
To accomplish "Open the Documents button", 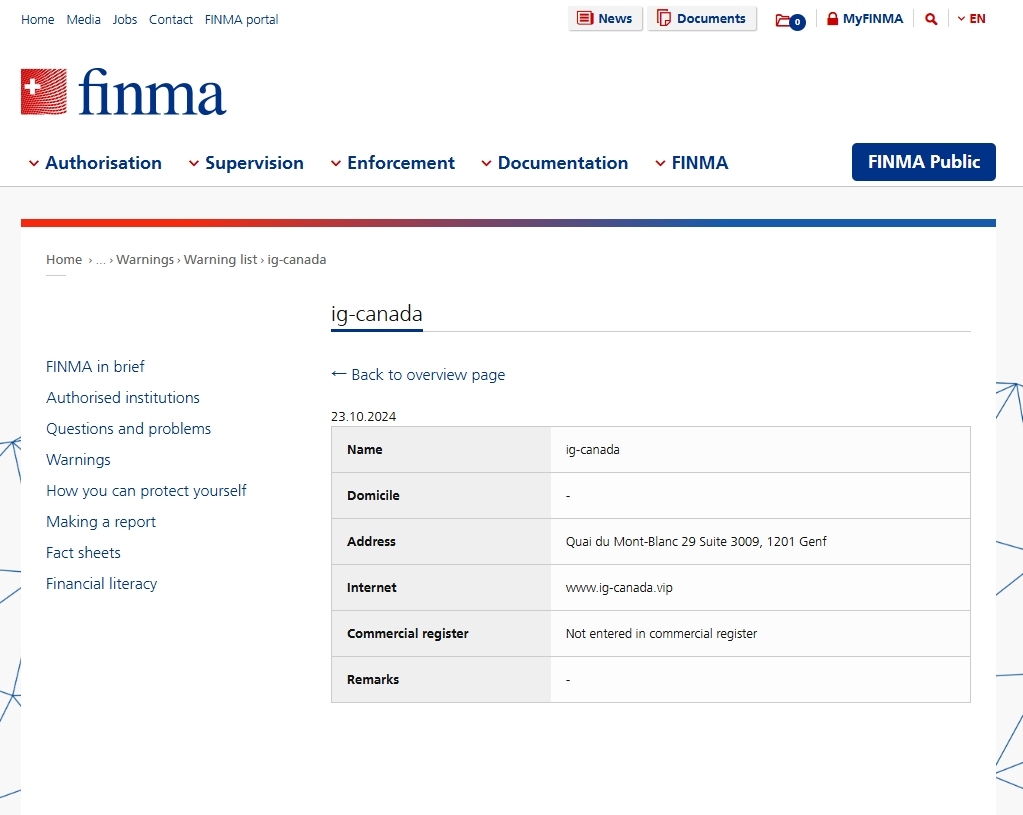I will [701, 19].
